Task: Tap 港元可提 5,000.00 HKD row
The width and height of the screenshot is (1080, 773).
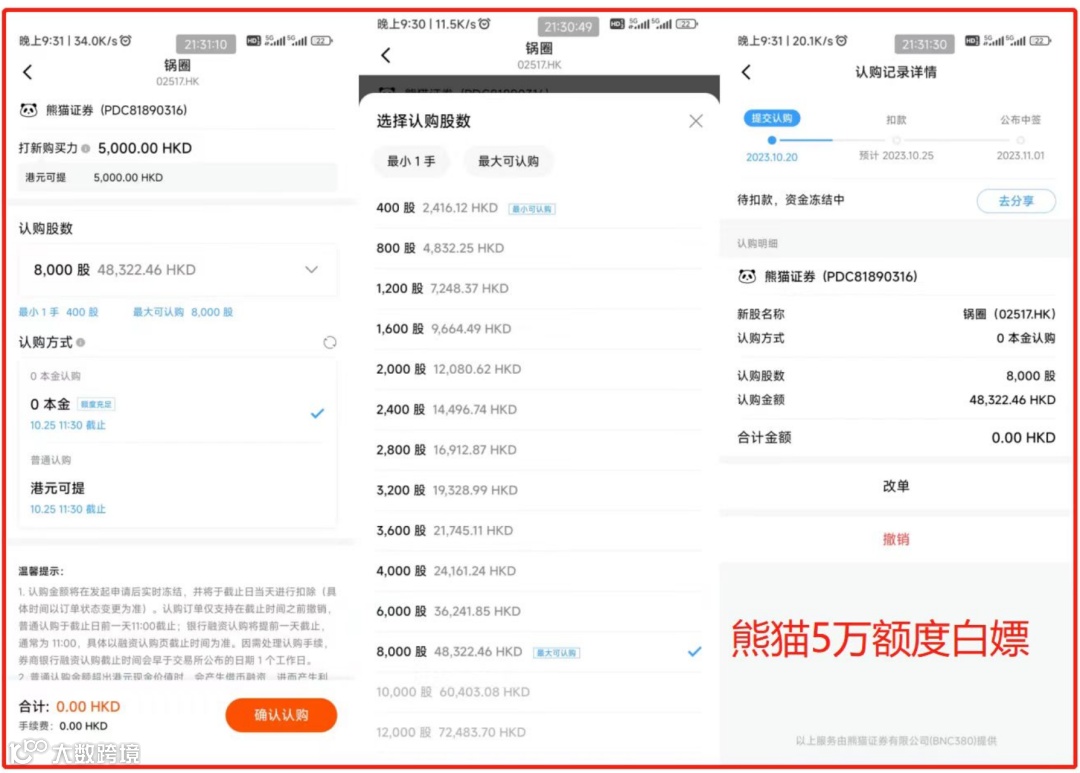Action: (x=178, y=178)
